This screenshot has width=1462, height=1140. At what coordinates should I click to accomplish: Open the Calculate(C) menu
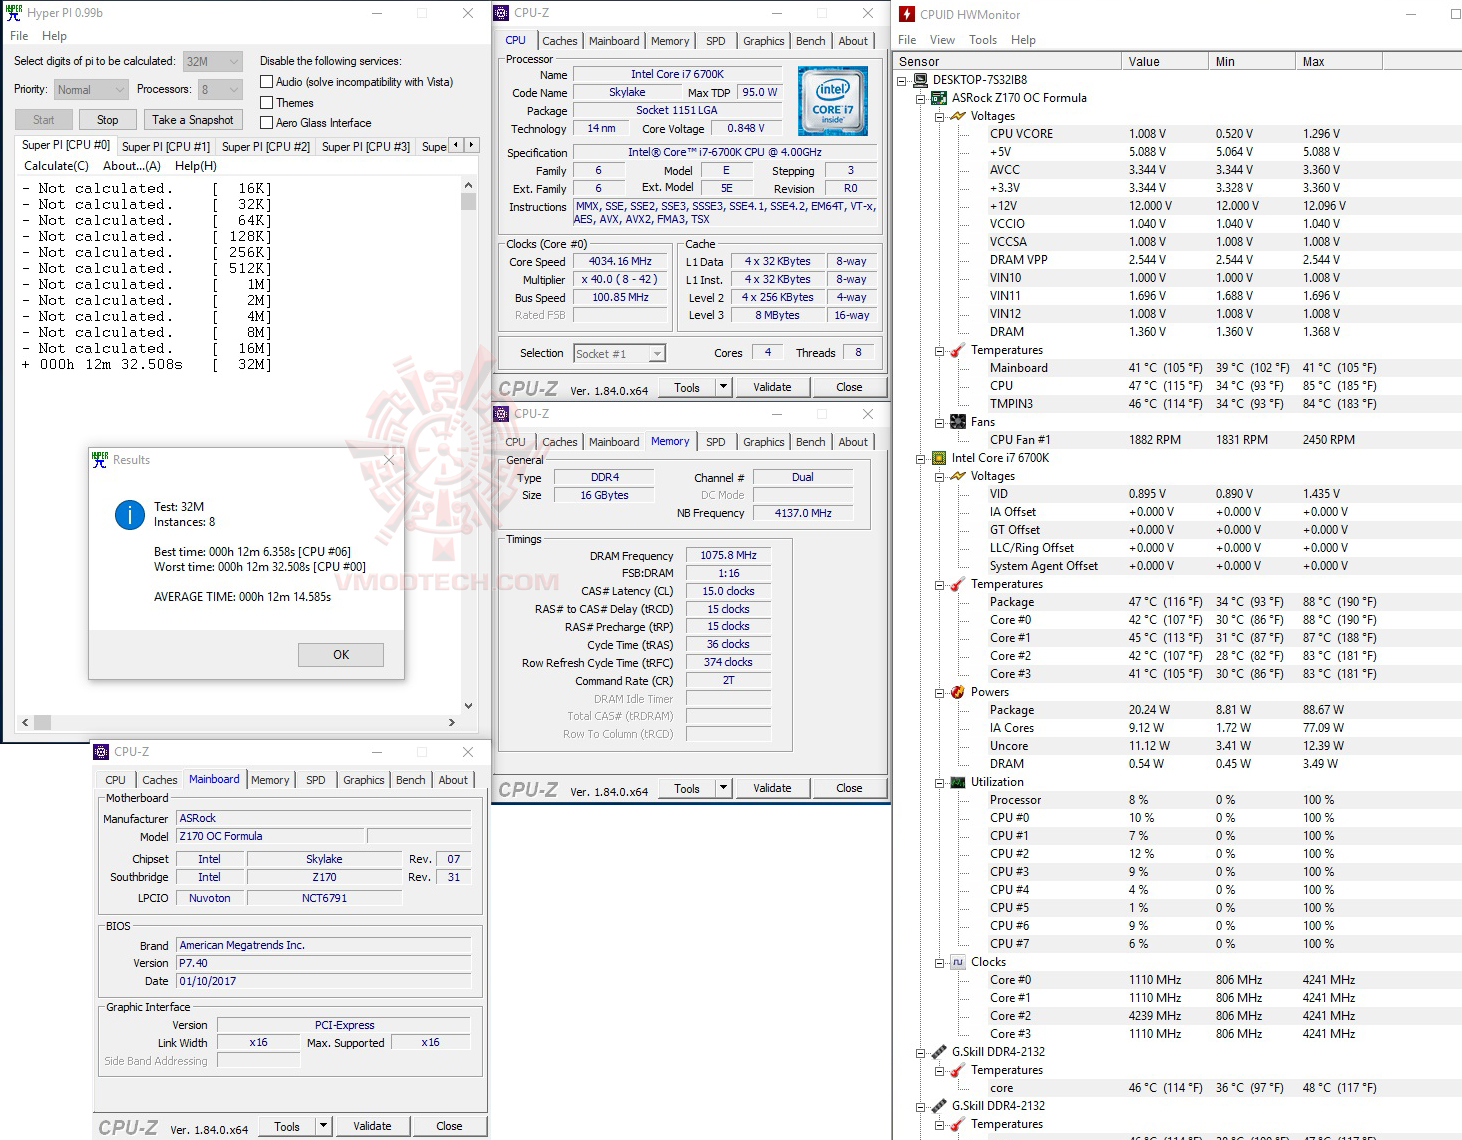click(x=56, y=166)
